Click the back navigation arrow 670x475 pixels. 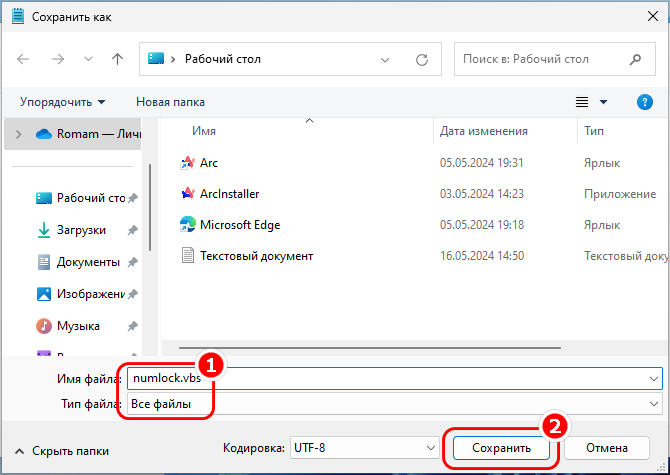coord(23,59)
